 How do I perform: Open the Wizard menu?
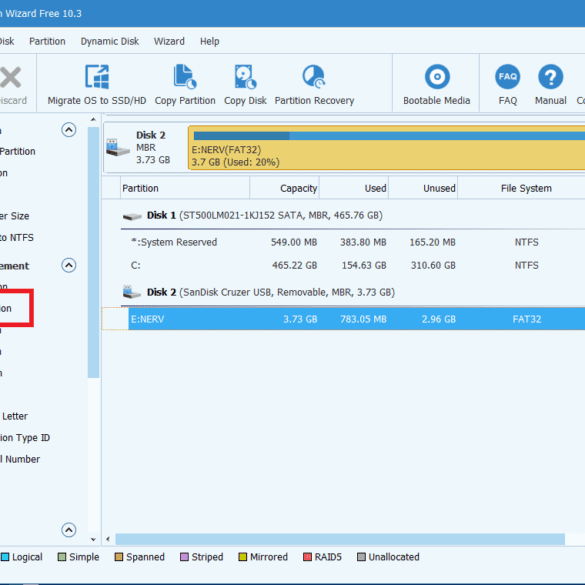coord(169,41)
